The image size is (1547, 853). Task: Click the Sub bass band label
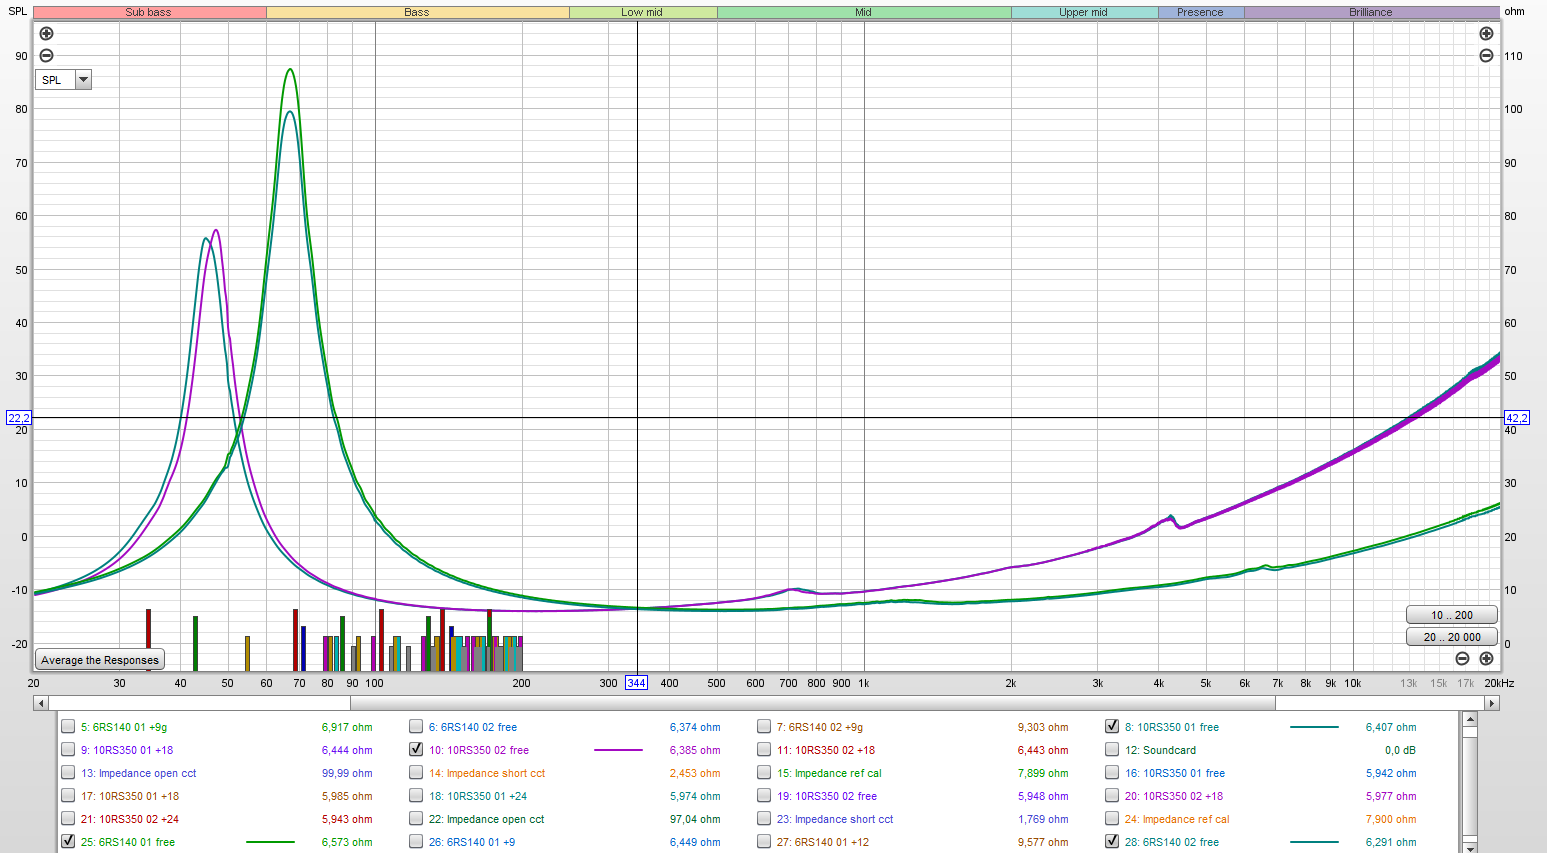pyautogui.click(x=149, y=12)
